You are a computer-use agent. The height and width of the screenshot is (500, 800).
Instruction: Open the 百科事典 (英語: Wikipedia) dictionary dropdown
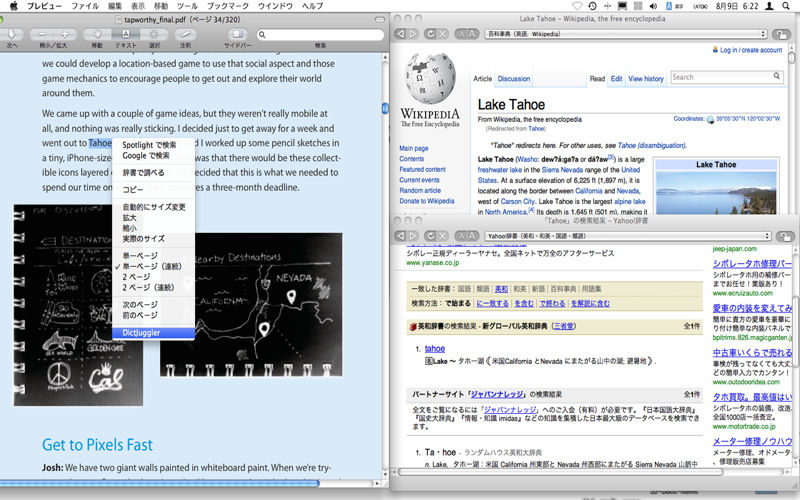click(x=626, y=34)
